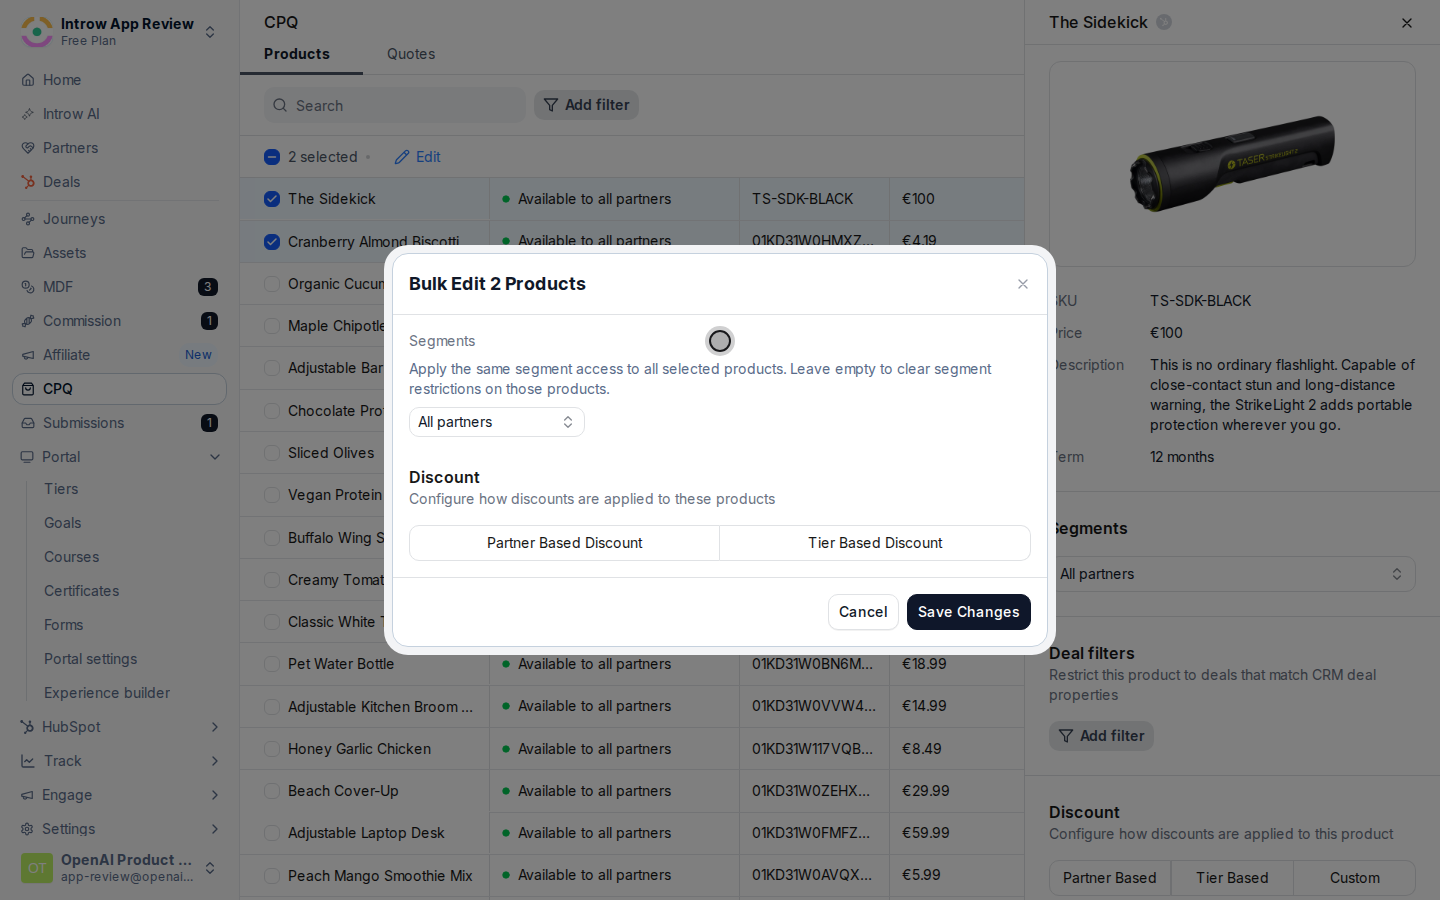
Task: Open the All partners dropdown in dialog
Action: pos(497,422)
